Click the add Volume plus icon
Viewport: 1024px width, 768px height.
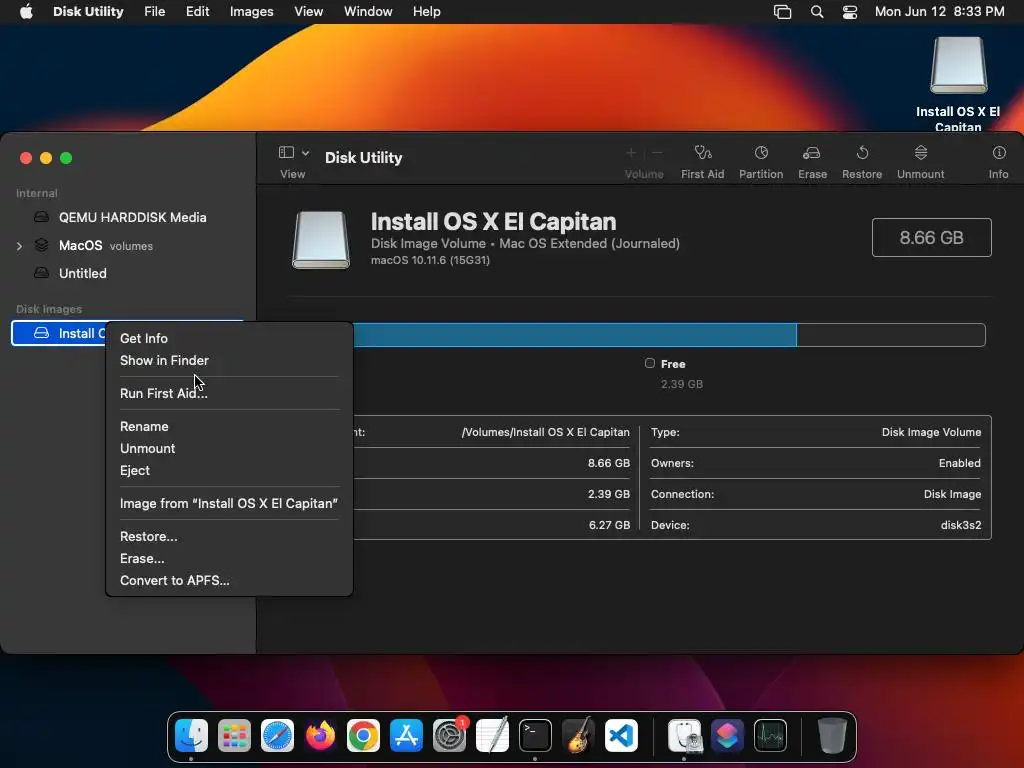point(631,153)
